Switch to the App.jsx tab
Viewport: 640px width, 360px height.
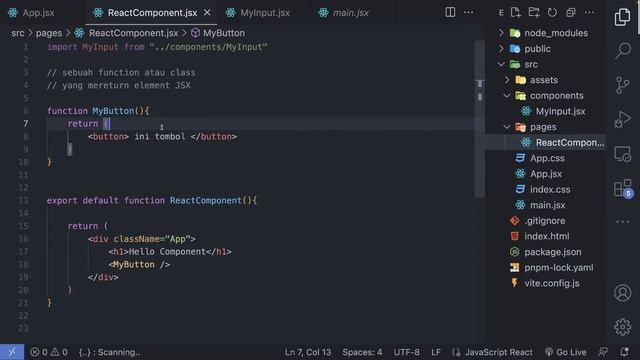[32, 13]
